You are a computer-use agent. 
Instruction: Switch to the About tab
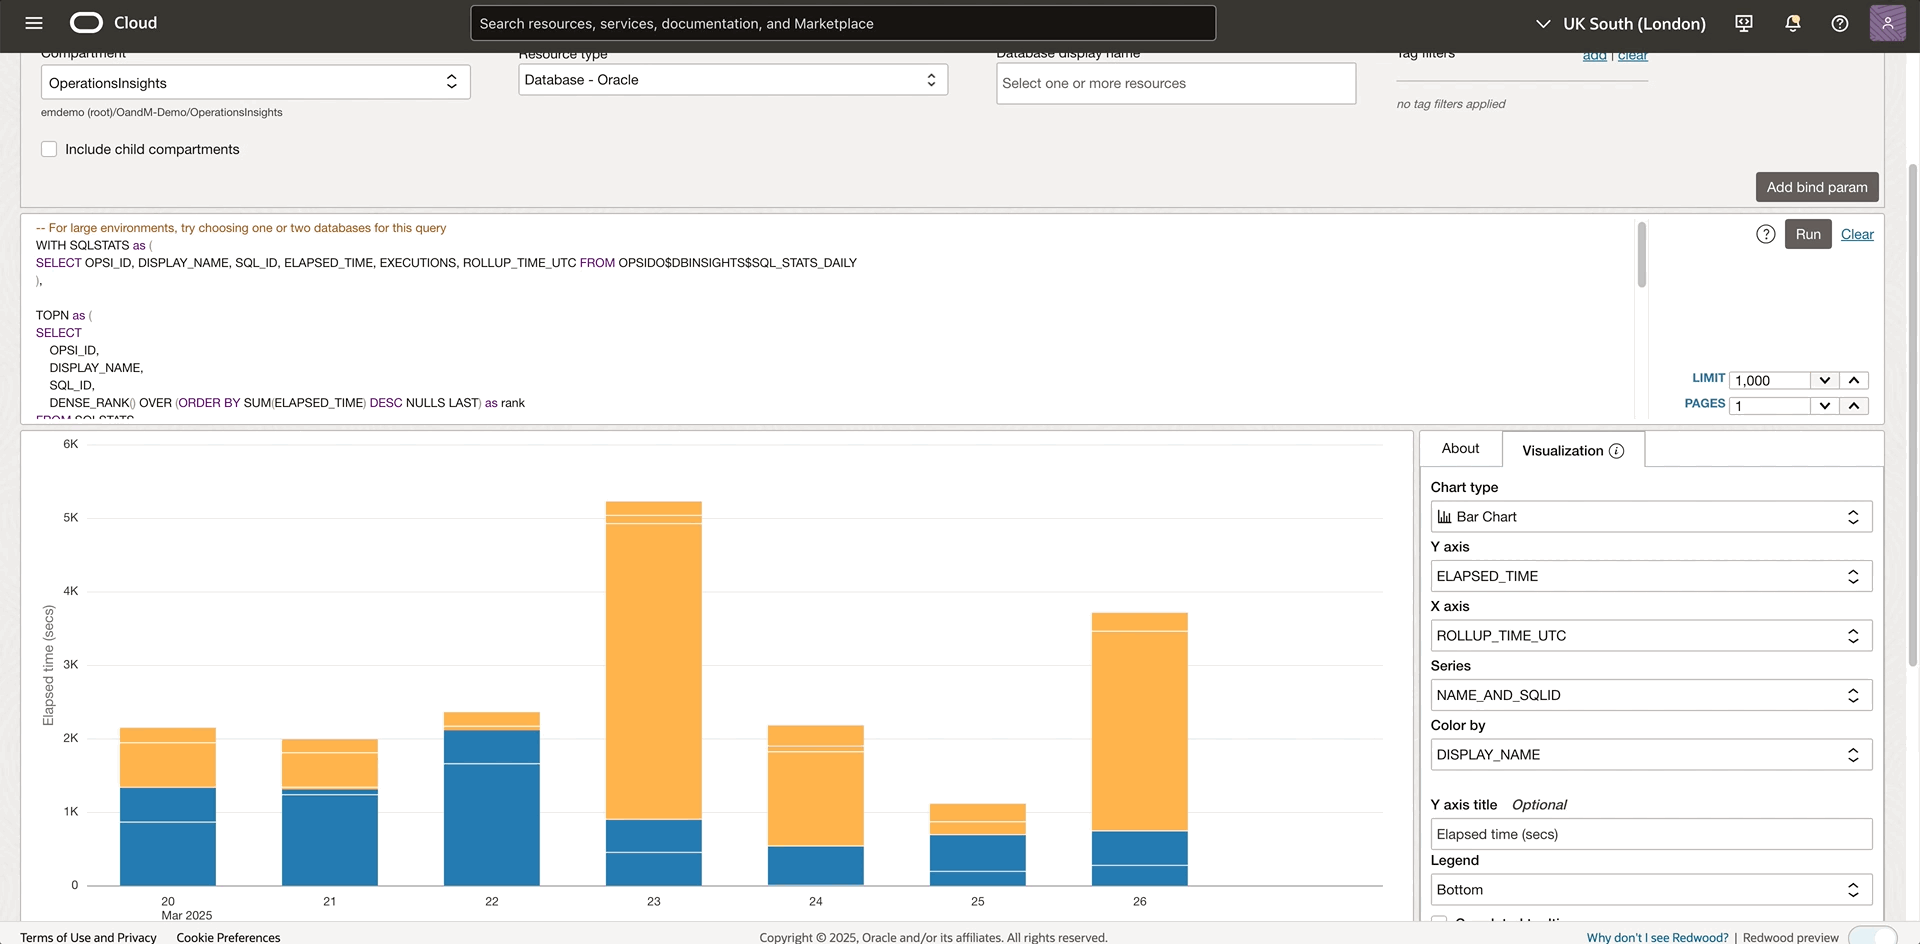point(1460,449)
